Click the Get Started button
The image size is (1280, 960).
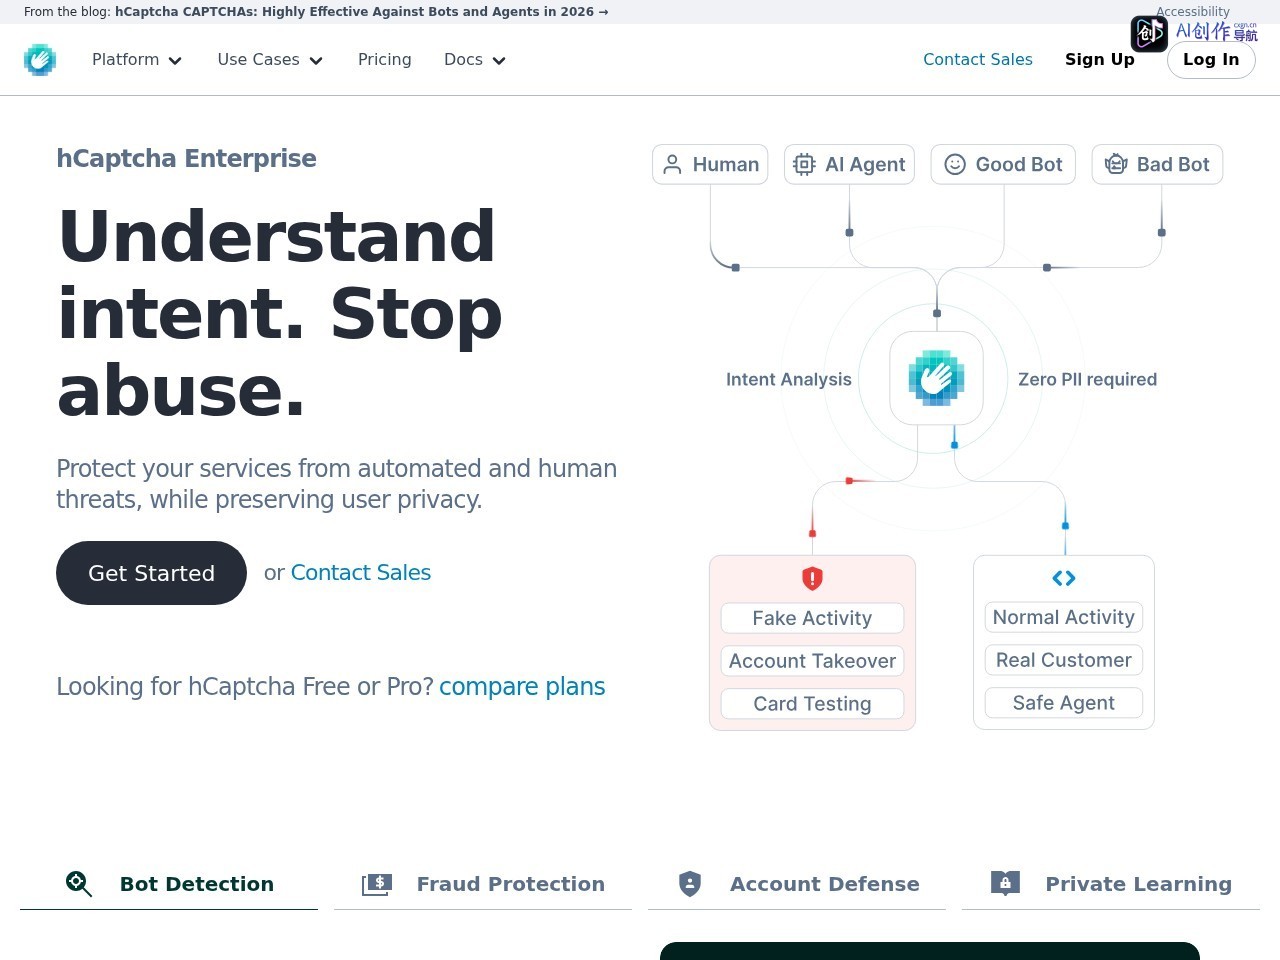151,573
